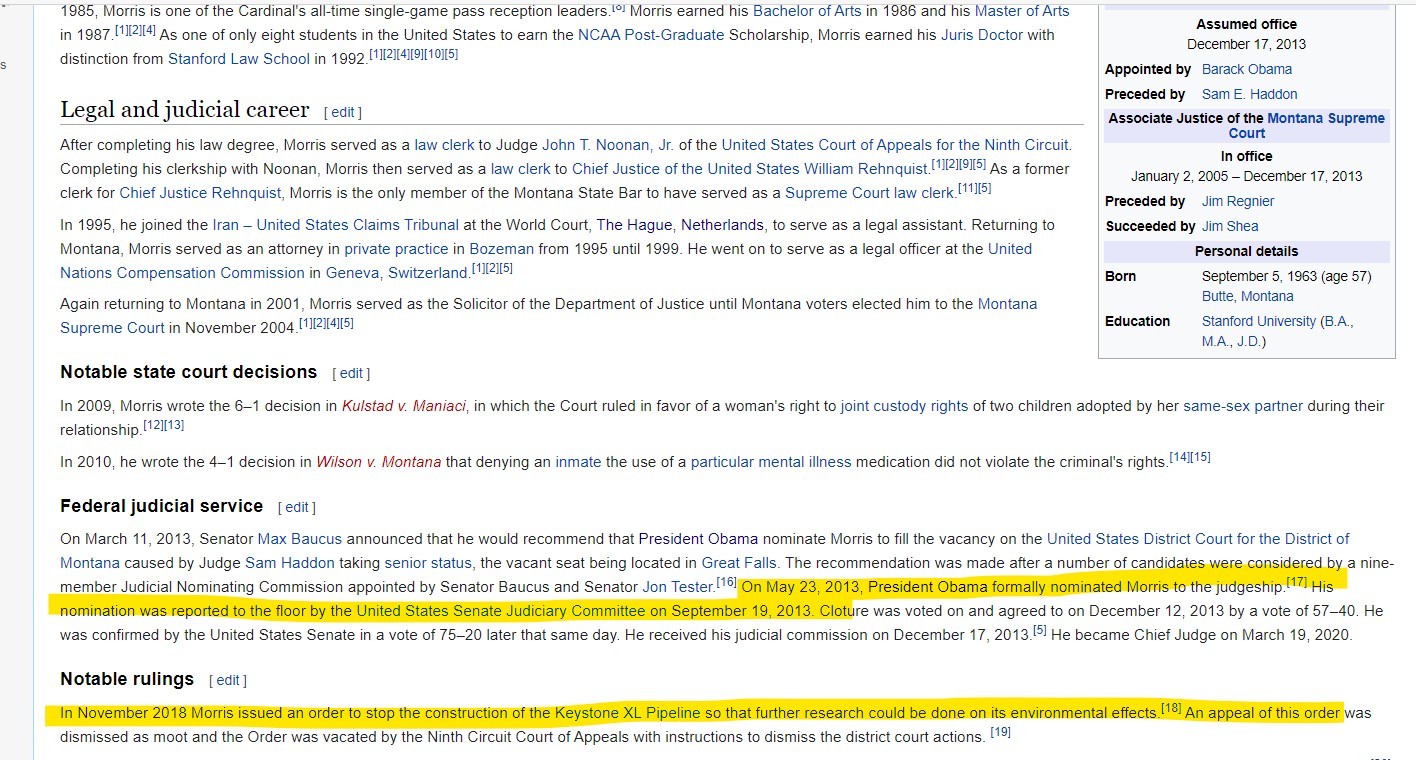Edit Notable state court decisions section

[x=351, y=373]
